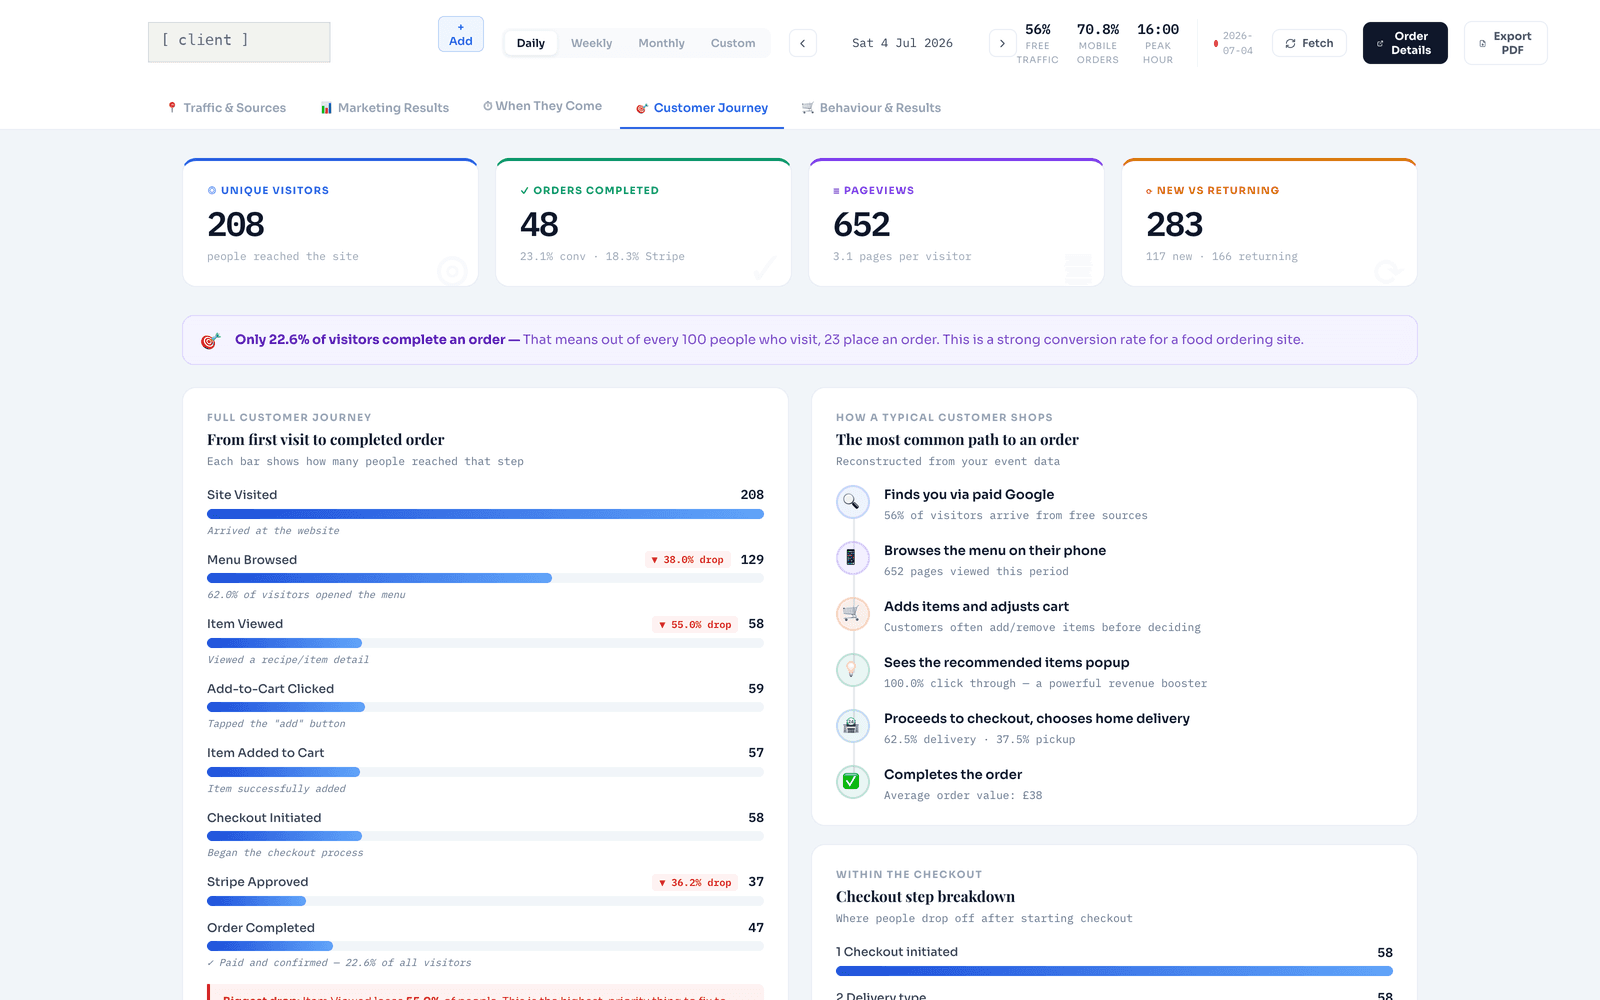Click the client name input field

[x=239, y=42]
